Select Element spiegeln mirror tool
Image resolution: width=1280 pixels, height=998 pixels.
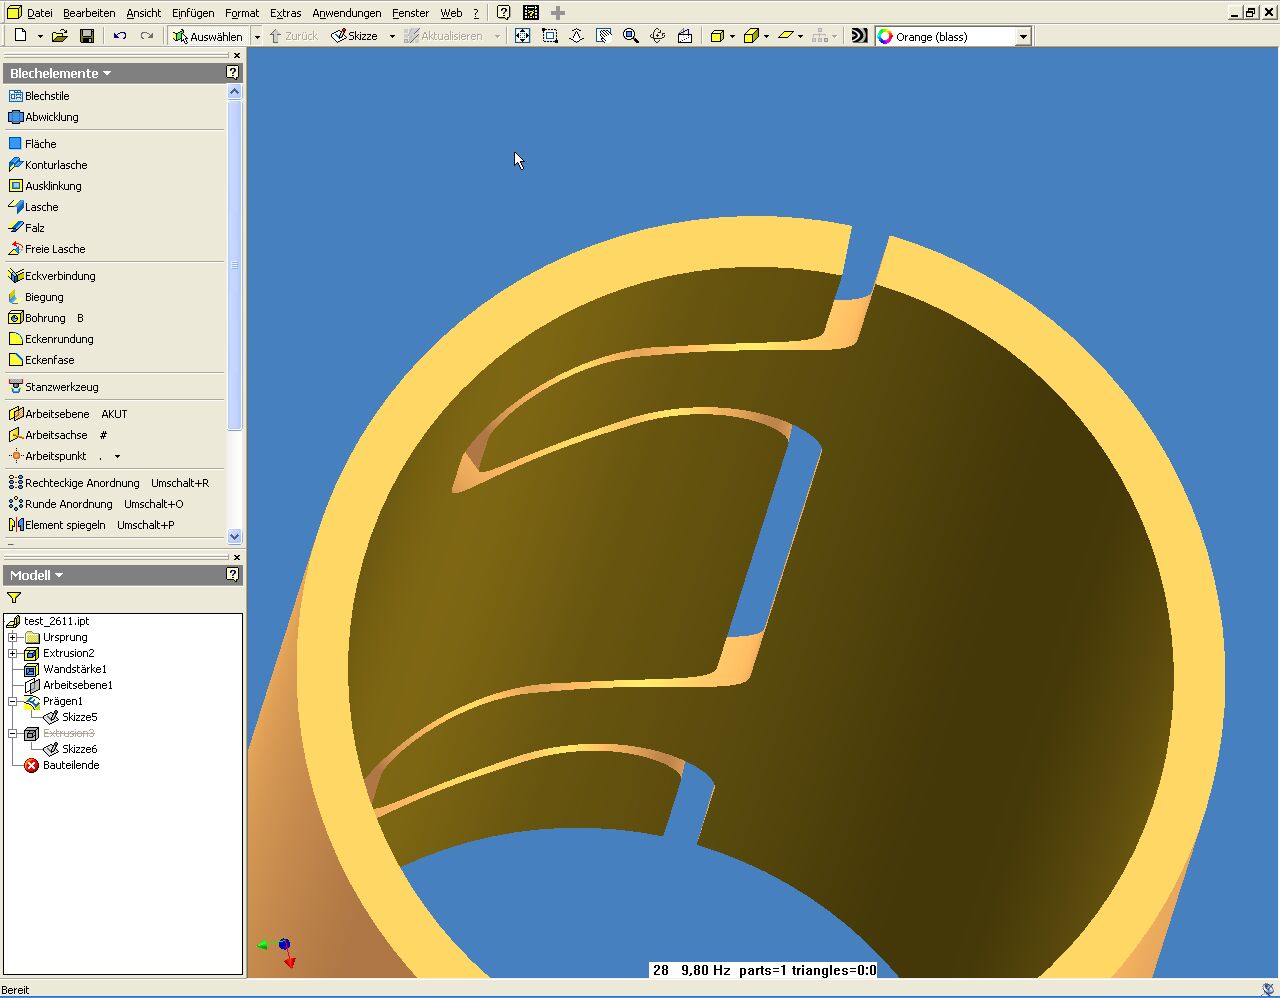(64, 525)
